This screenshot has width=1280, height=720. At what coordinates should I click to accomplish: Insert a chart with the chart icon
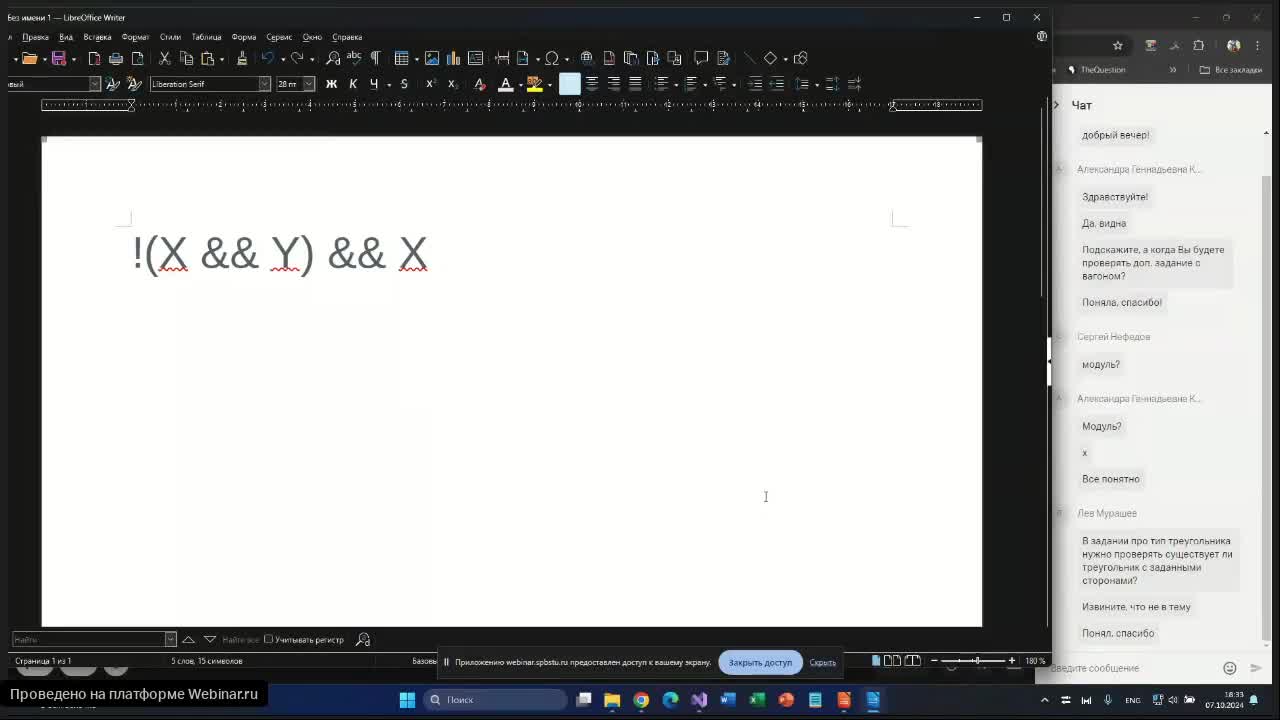pyautogui.click(x=453, y=58)
